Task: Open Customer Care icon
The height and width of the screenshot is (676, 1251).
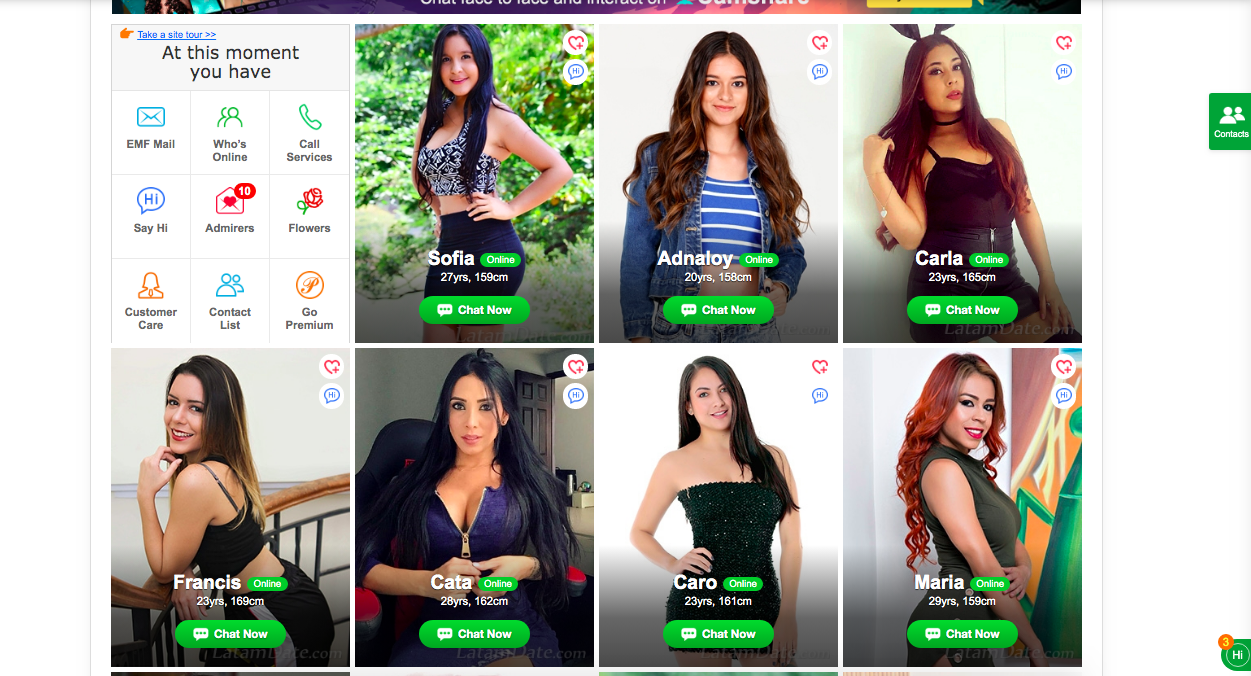Action: tap(151, 285)
